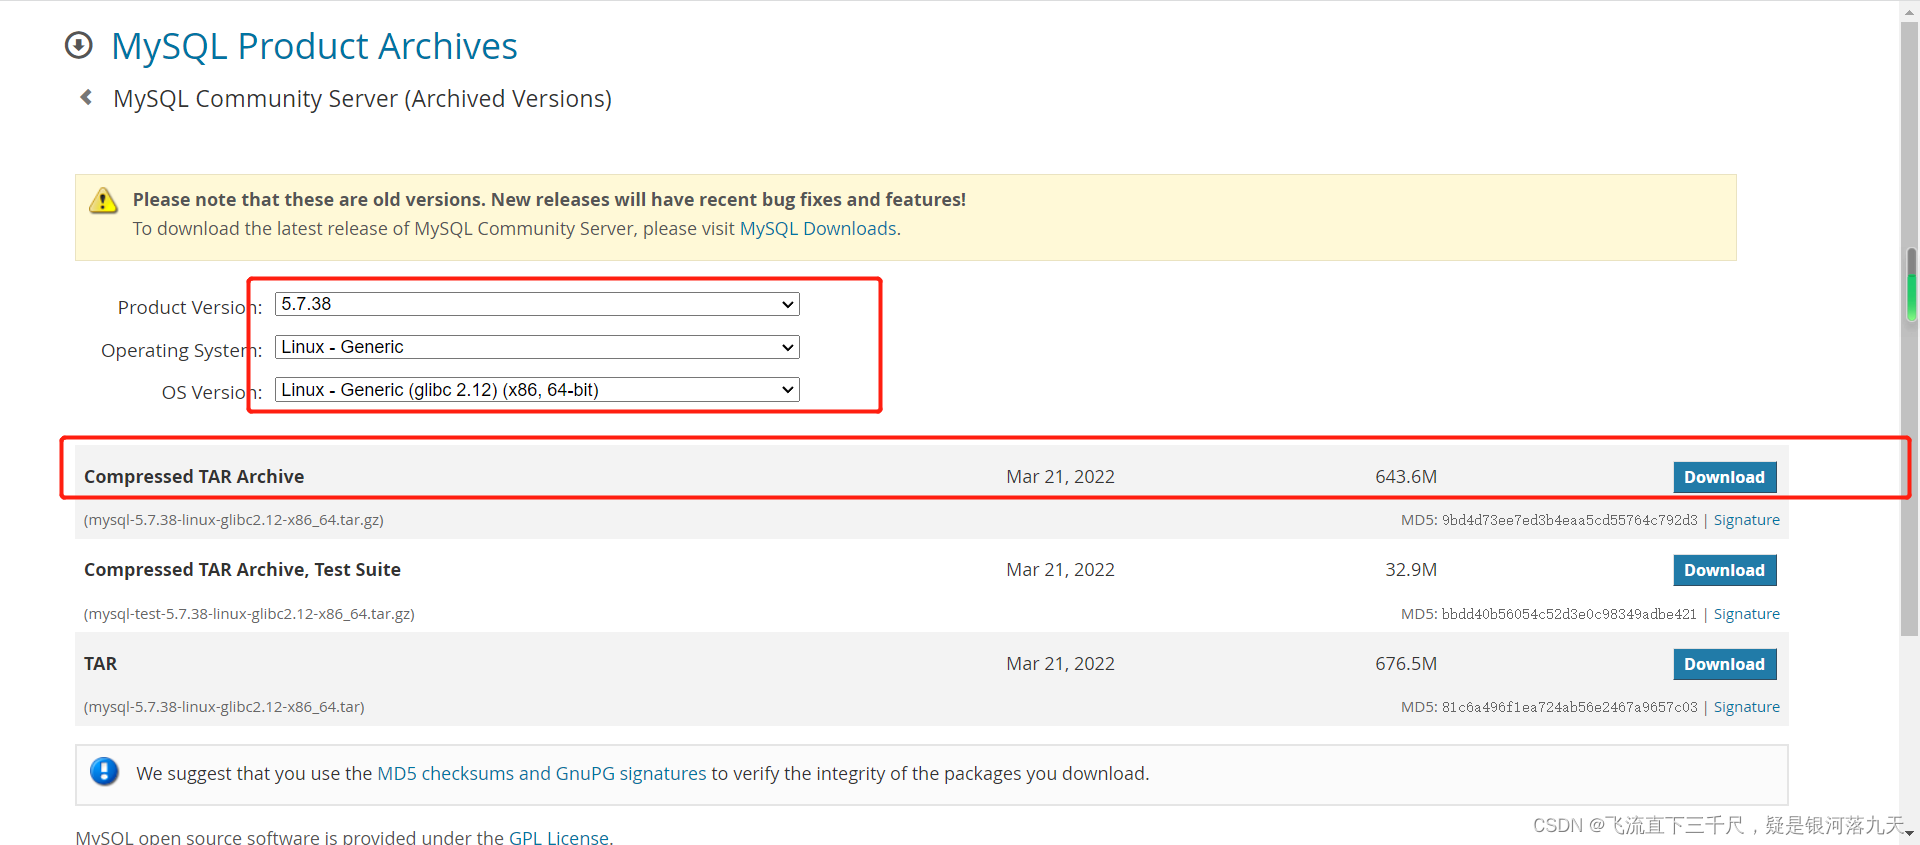Download the Compressed TAR Archive
Viewport: 1920px width, 845px height.
click(x=1724, y=477)
